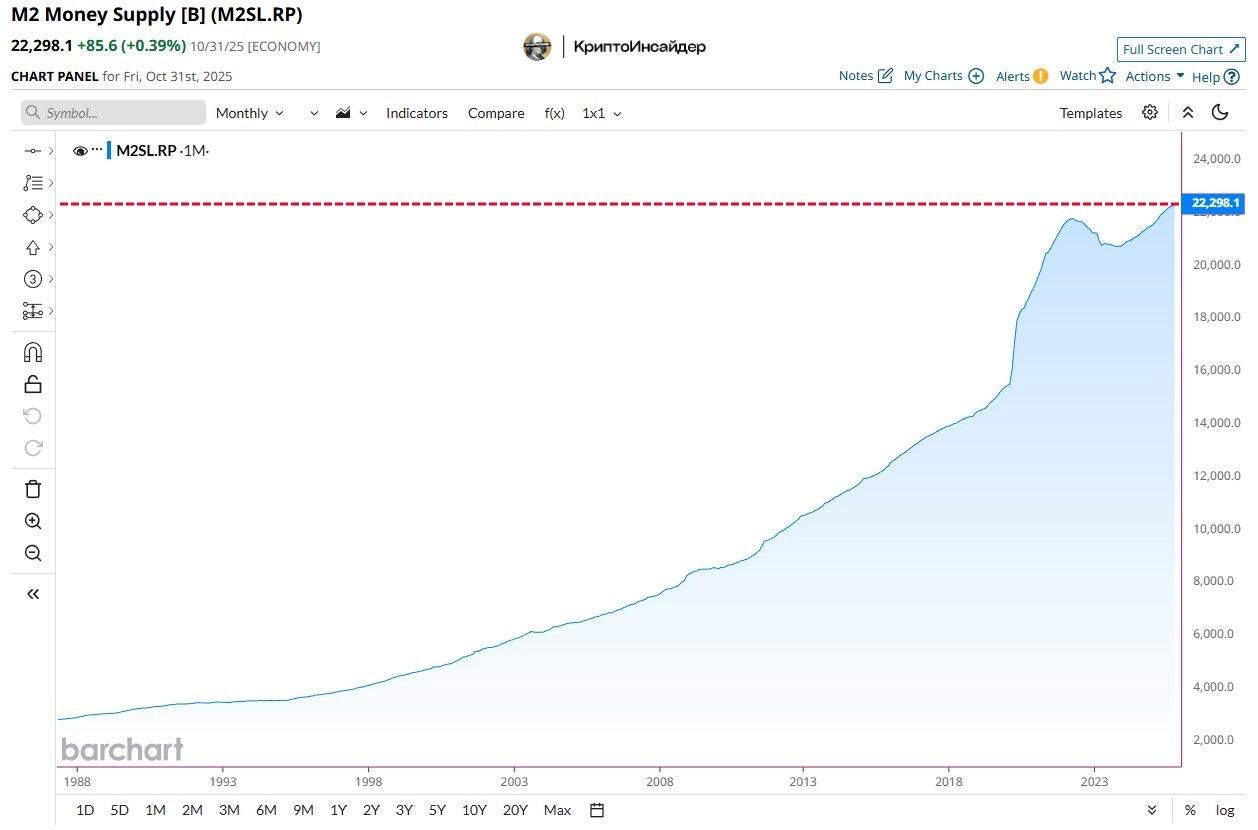The image size is (1258, 830).
Task: Click the Symbol search input field
Action: pyautogui.click(x=113, y=113)
